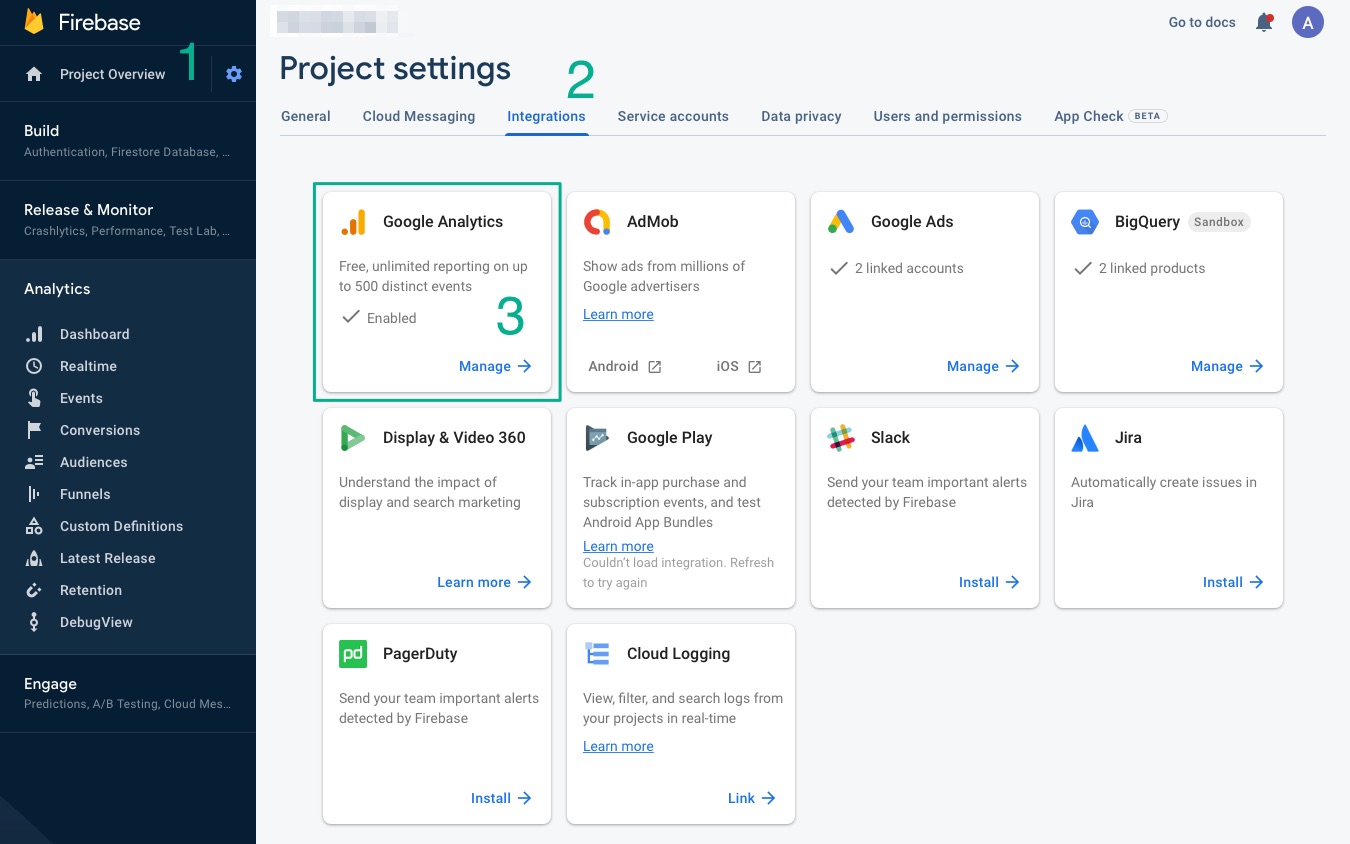Select Realtime clock icon in sidebar
Viewport: 1350px width, 844px height.
pos(34,366)
